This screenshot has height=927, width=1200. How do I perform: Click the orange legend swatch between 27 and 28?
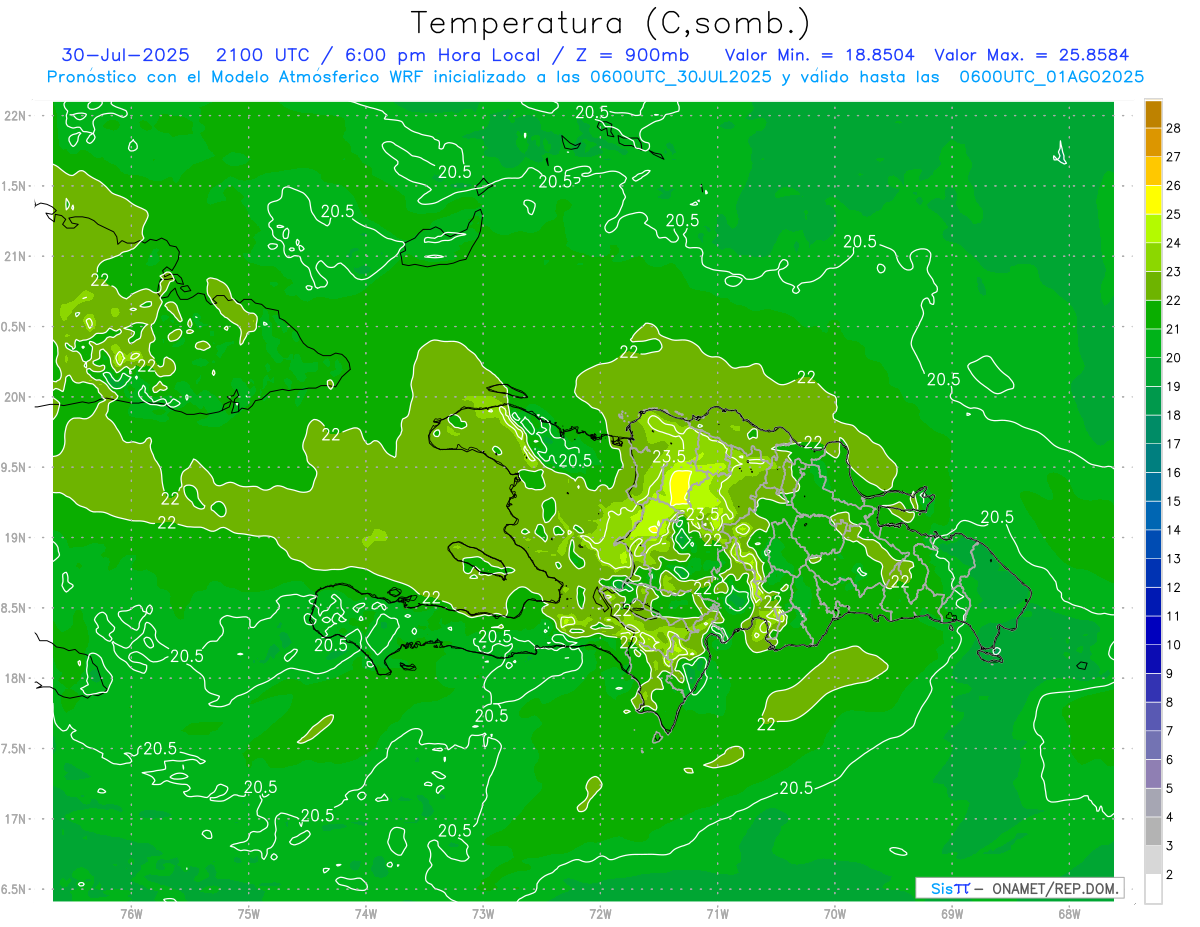click(x=1153, y=142)
